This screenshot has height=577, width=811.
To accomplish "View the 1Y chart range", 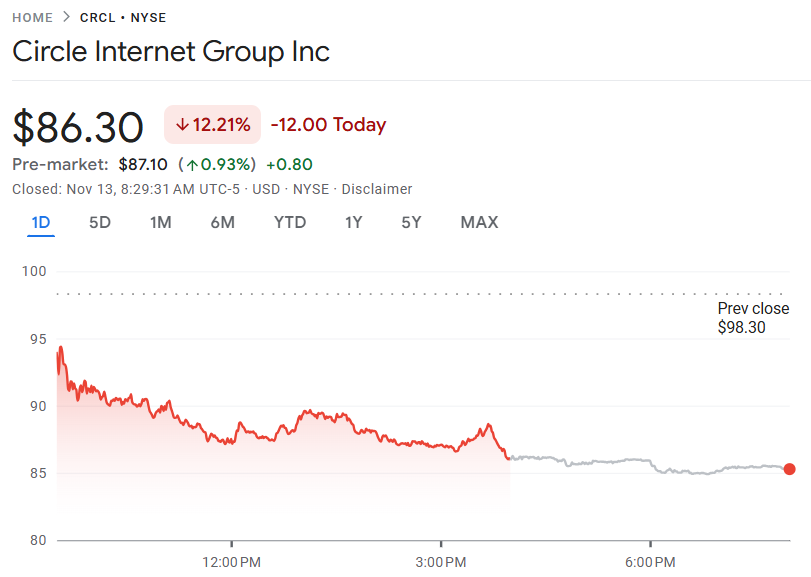I will point(353,222).
